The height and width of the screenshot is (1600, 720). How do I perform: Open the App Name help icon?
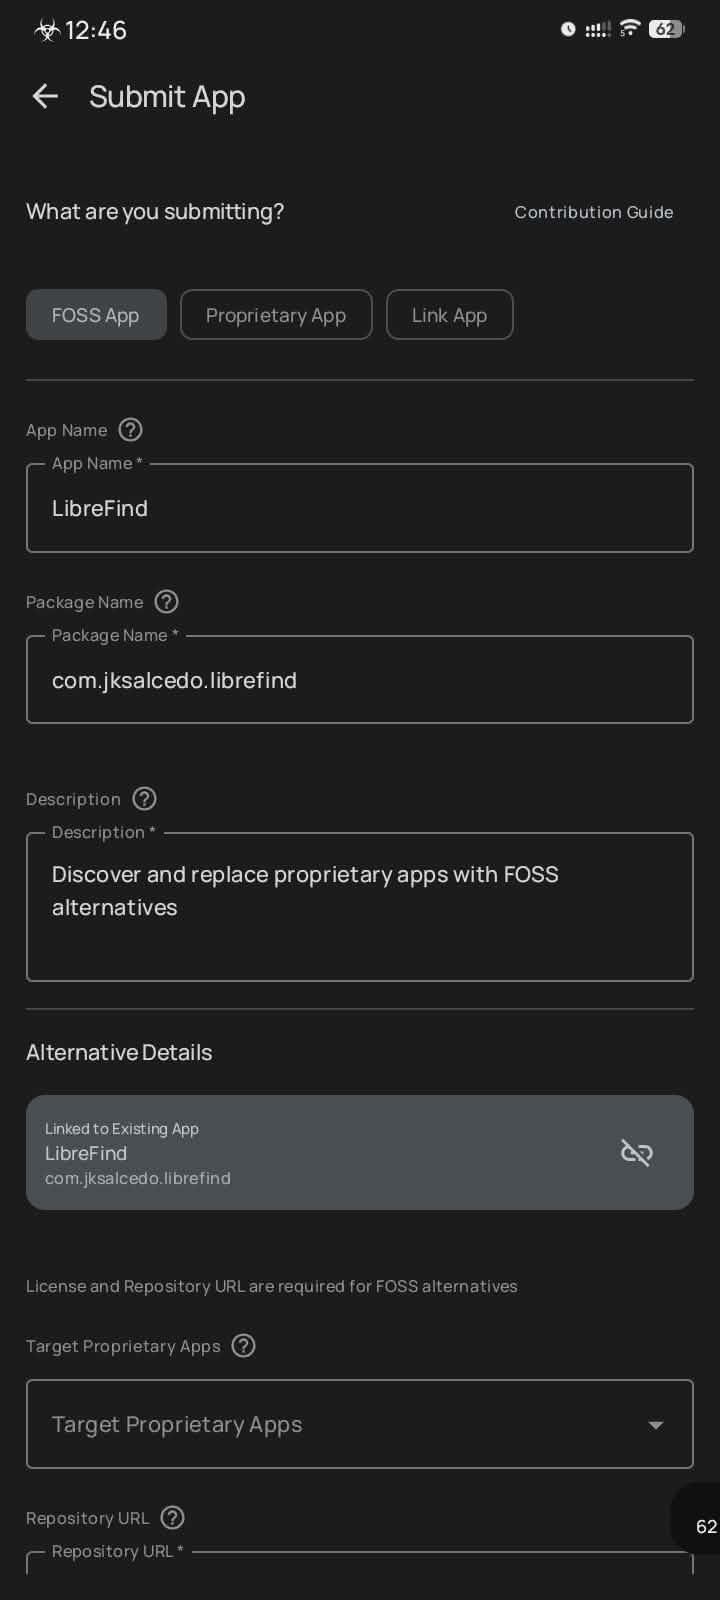pos(130,430)
